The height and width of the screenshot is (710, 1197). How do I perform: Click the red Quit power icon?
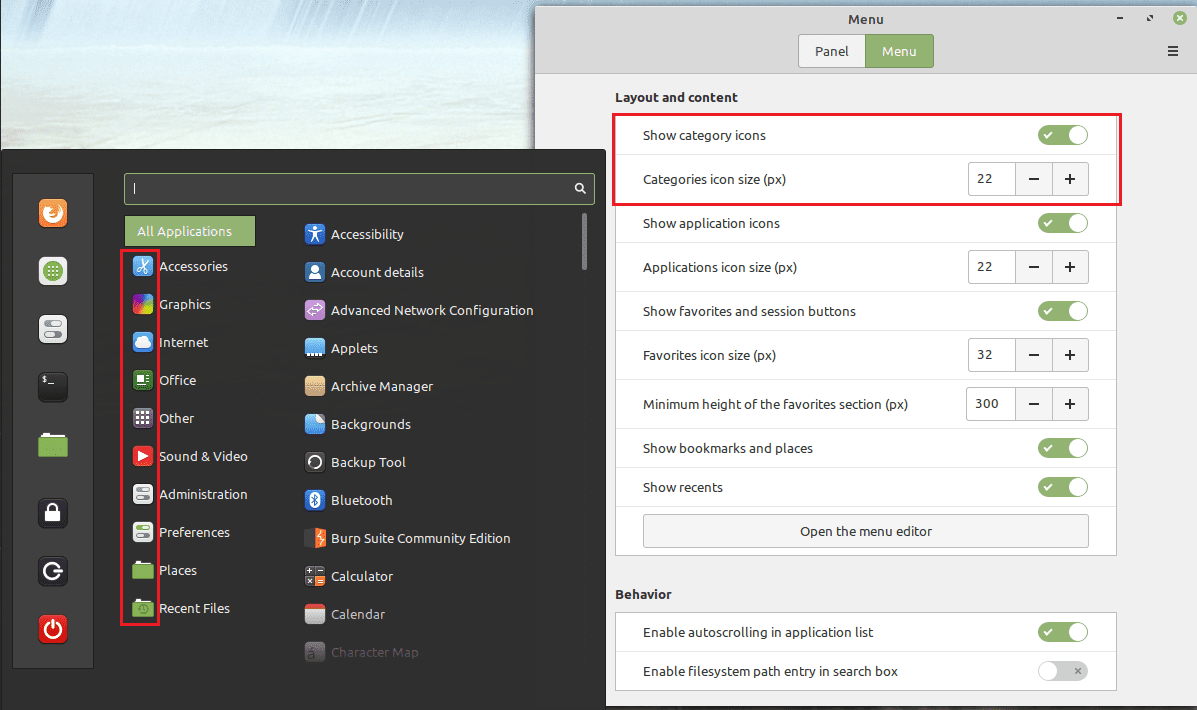(x=53, y=629)
